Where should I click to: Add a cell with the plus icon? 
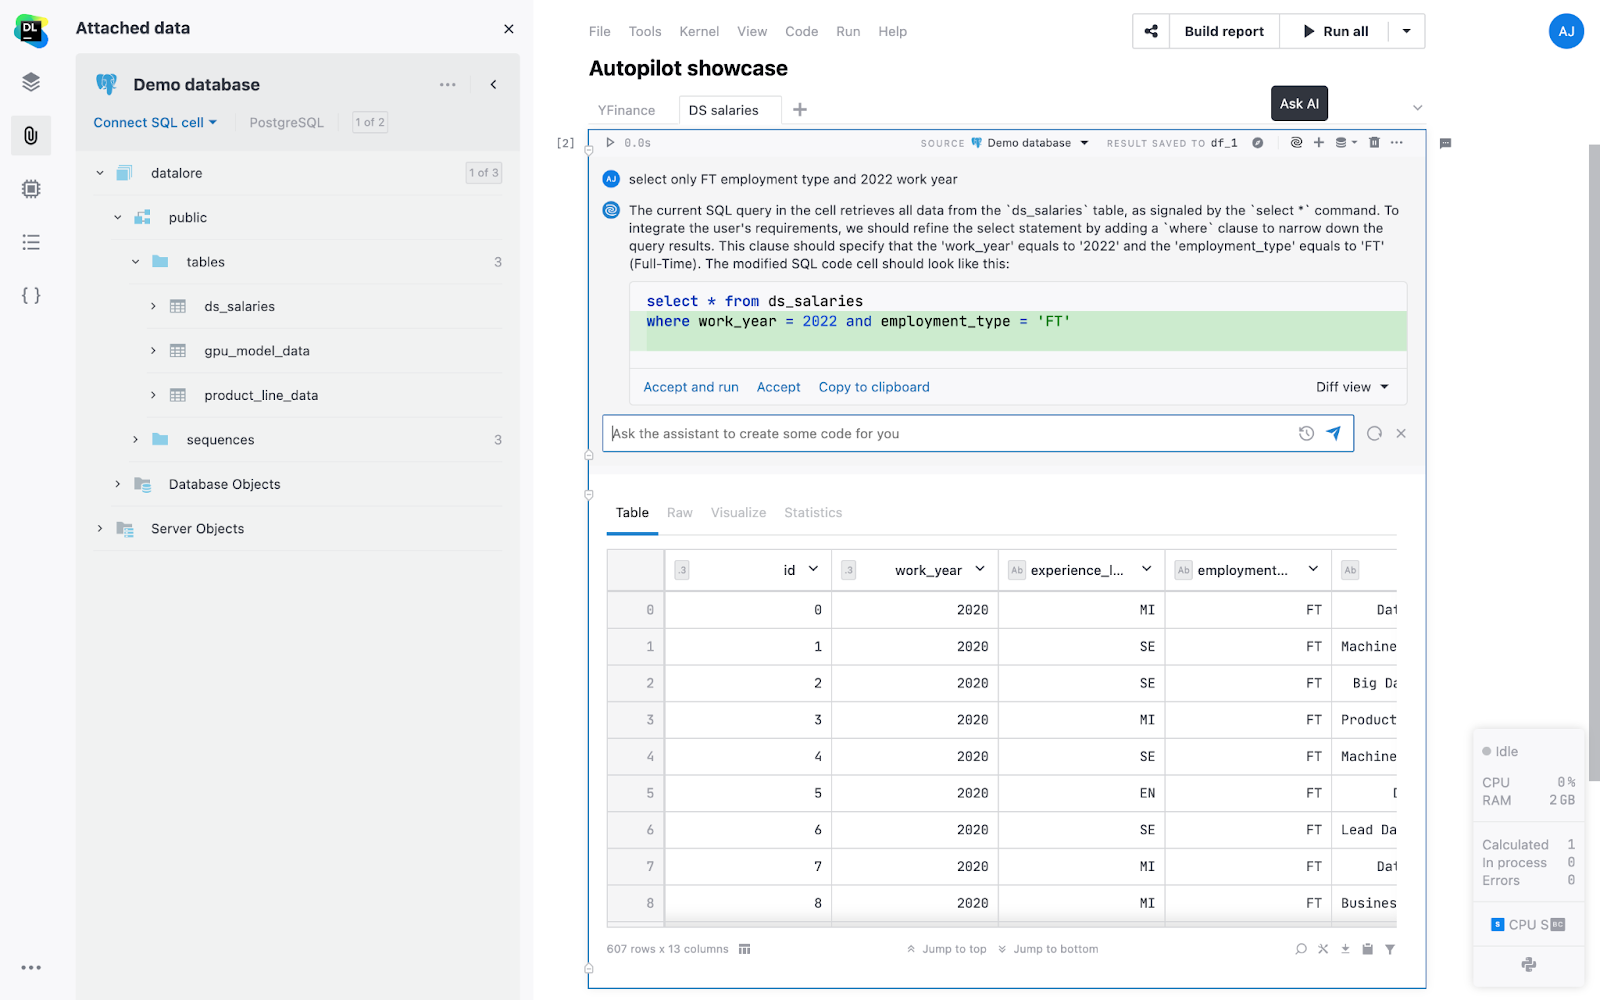click(x=1319, y=143)
